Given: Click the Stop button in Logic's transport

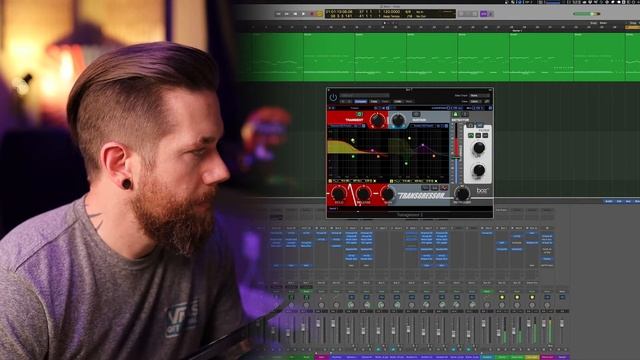Looking at the screenshot, I should 295,14.
